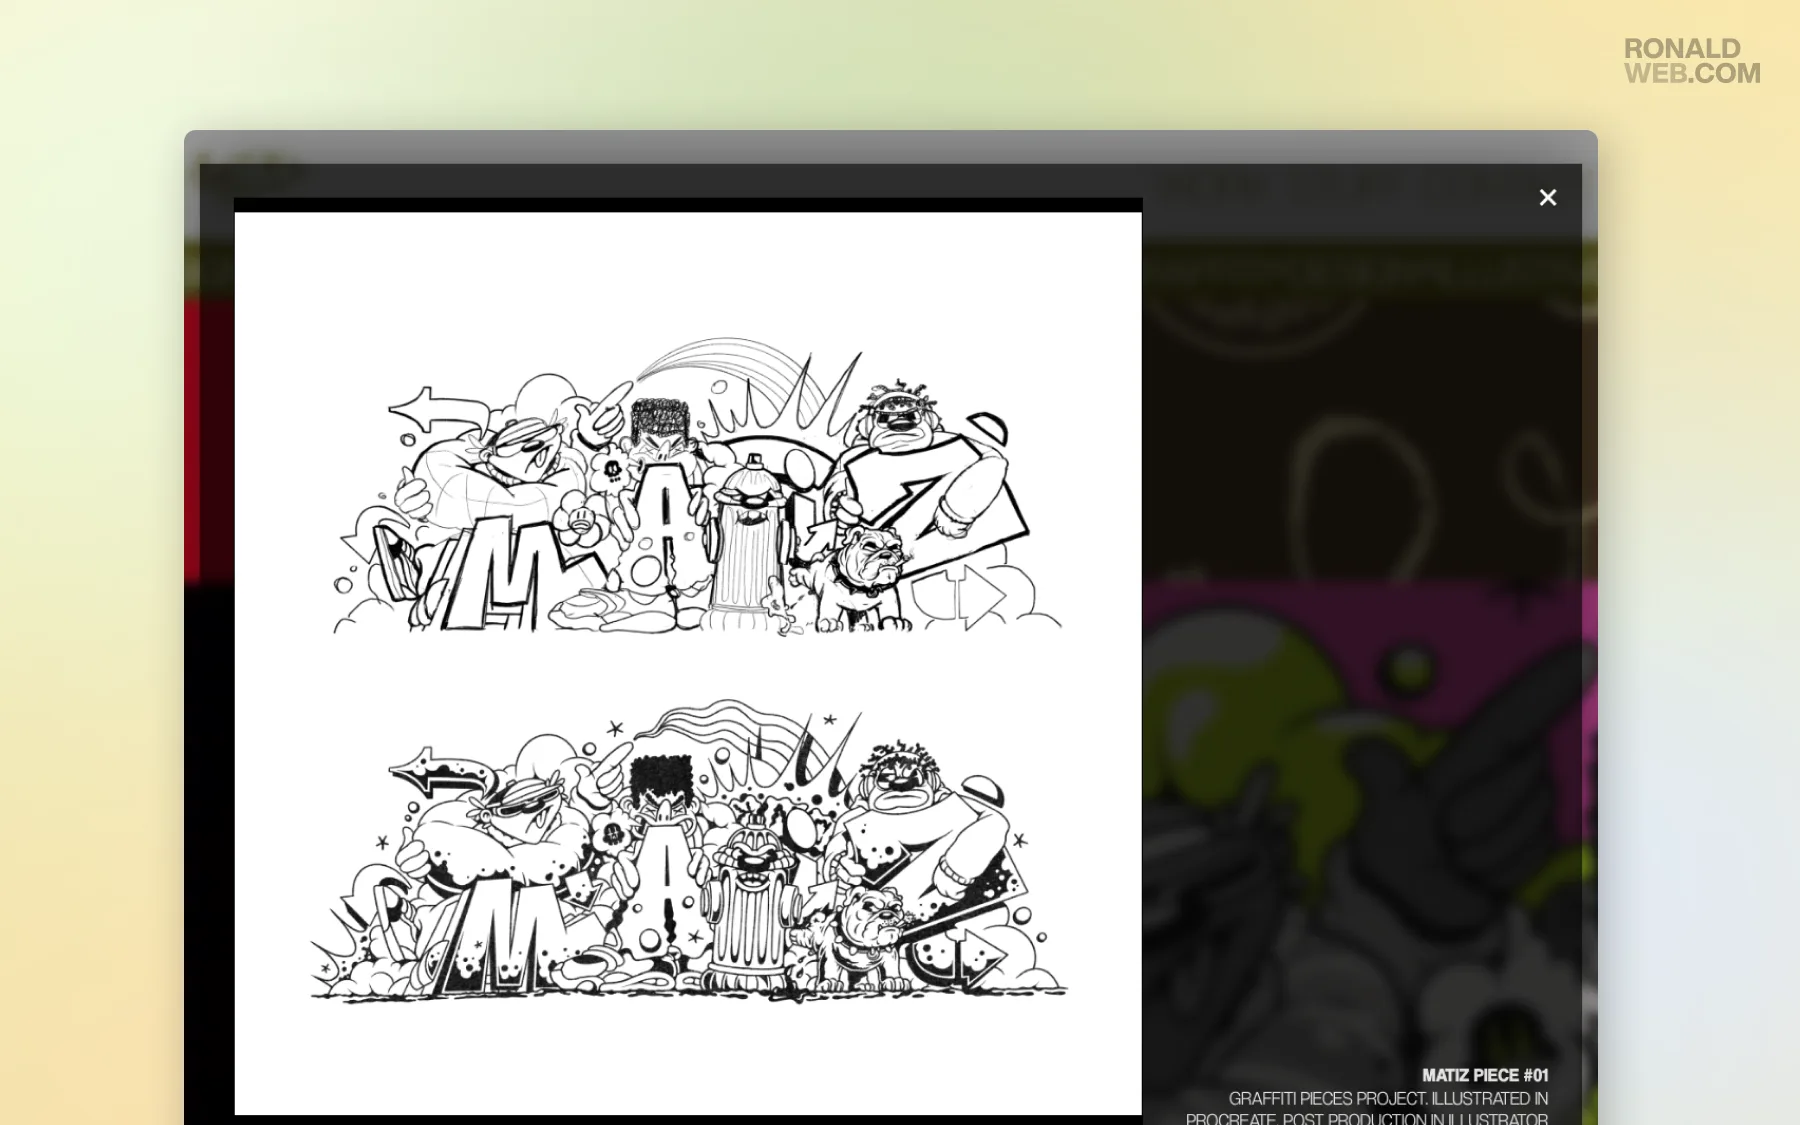
Task: Click the blurred red strip left of the artwork
Action: click(x=209, y=440)
